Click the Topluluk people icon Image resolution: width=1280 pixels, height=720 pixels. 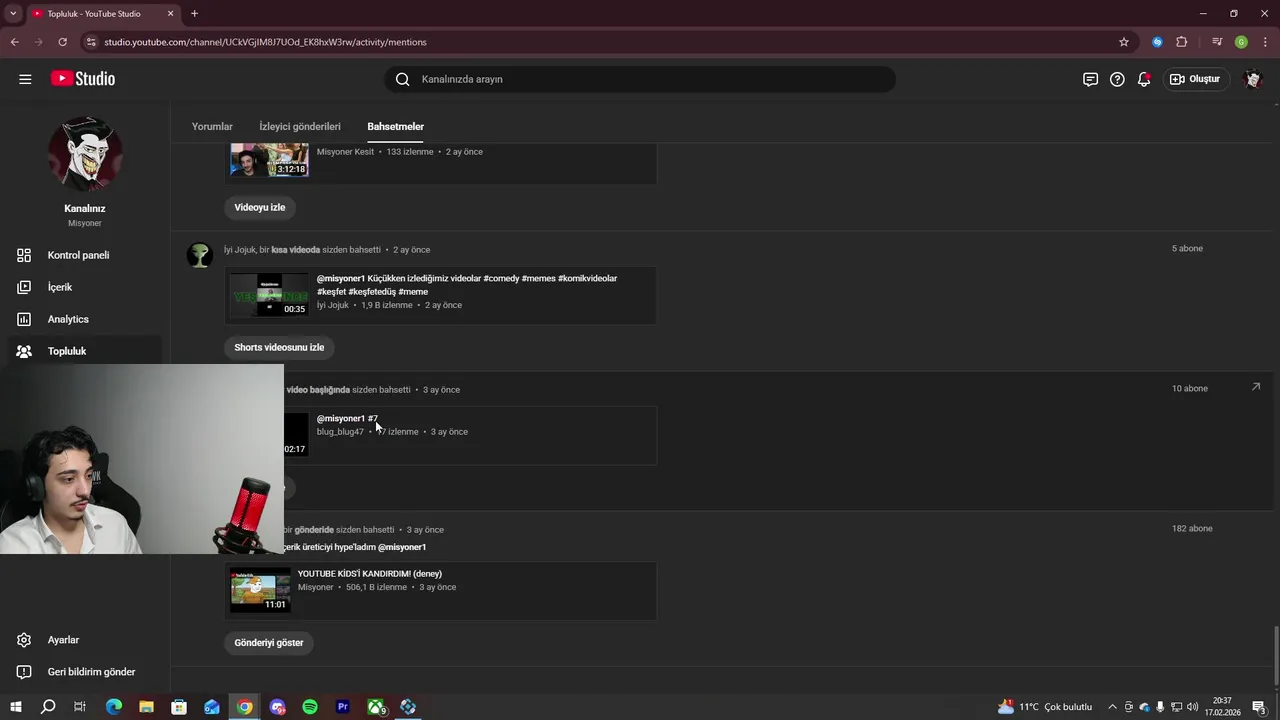[24, 351]
